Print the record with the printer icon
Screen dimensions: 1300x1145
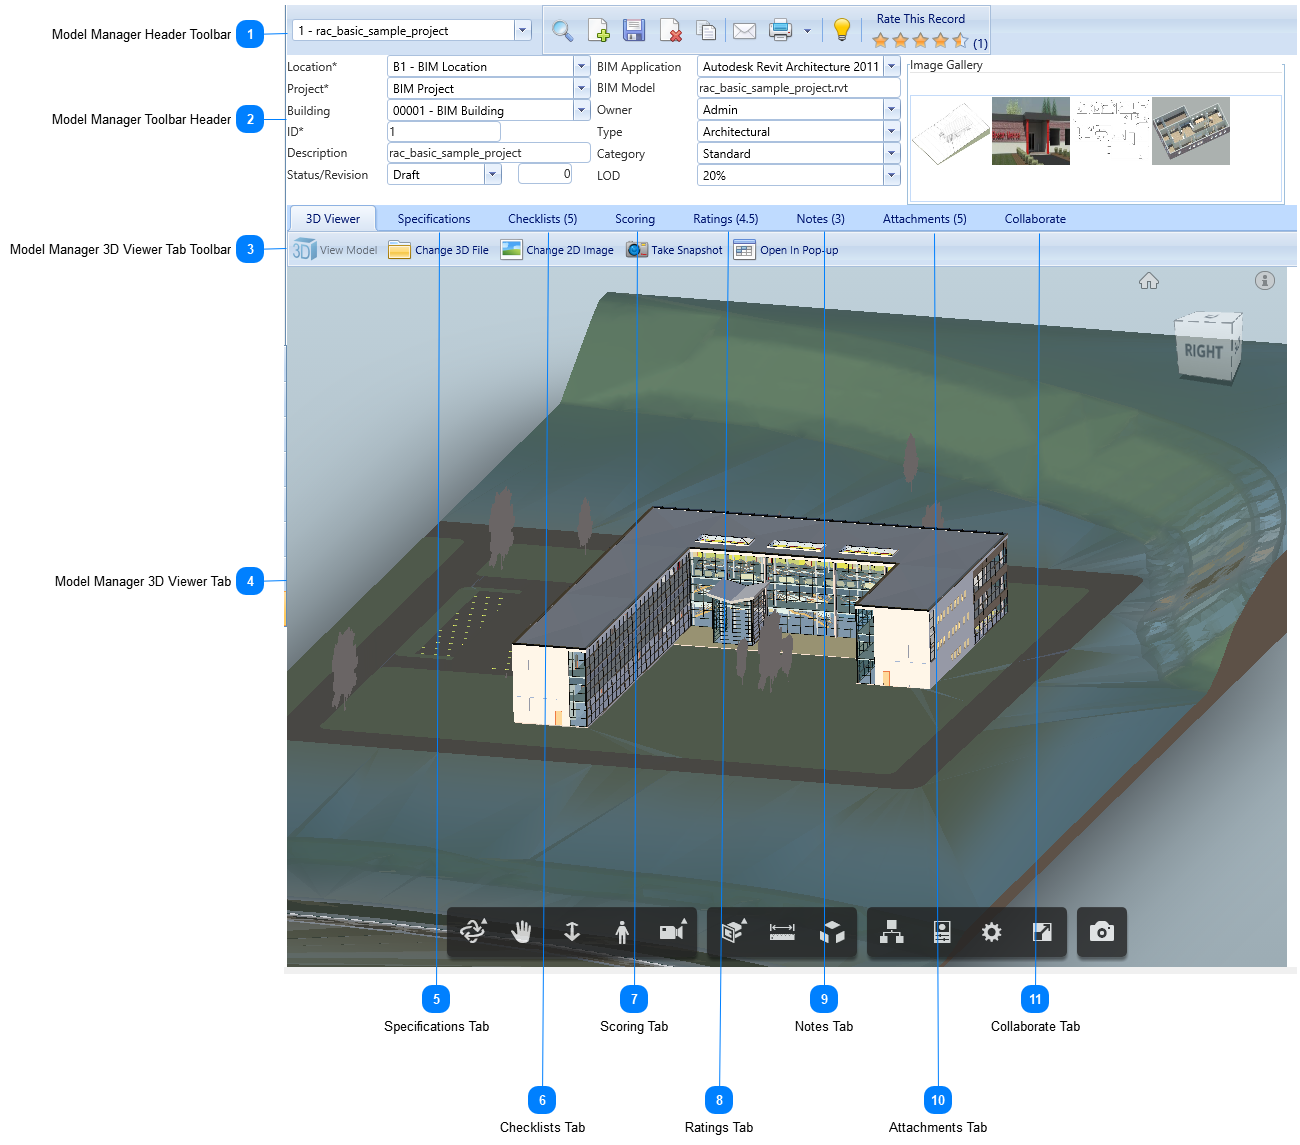[x=781, y=31]
